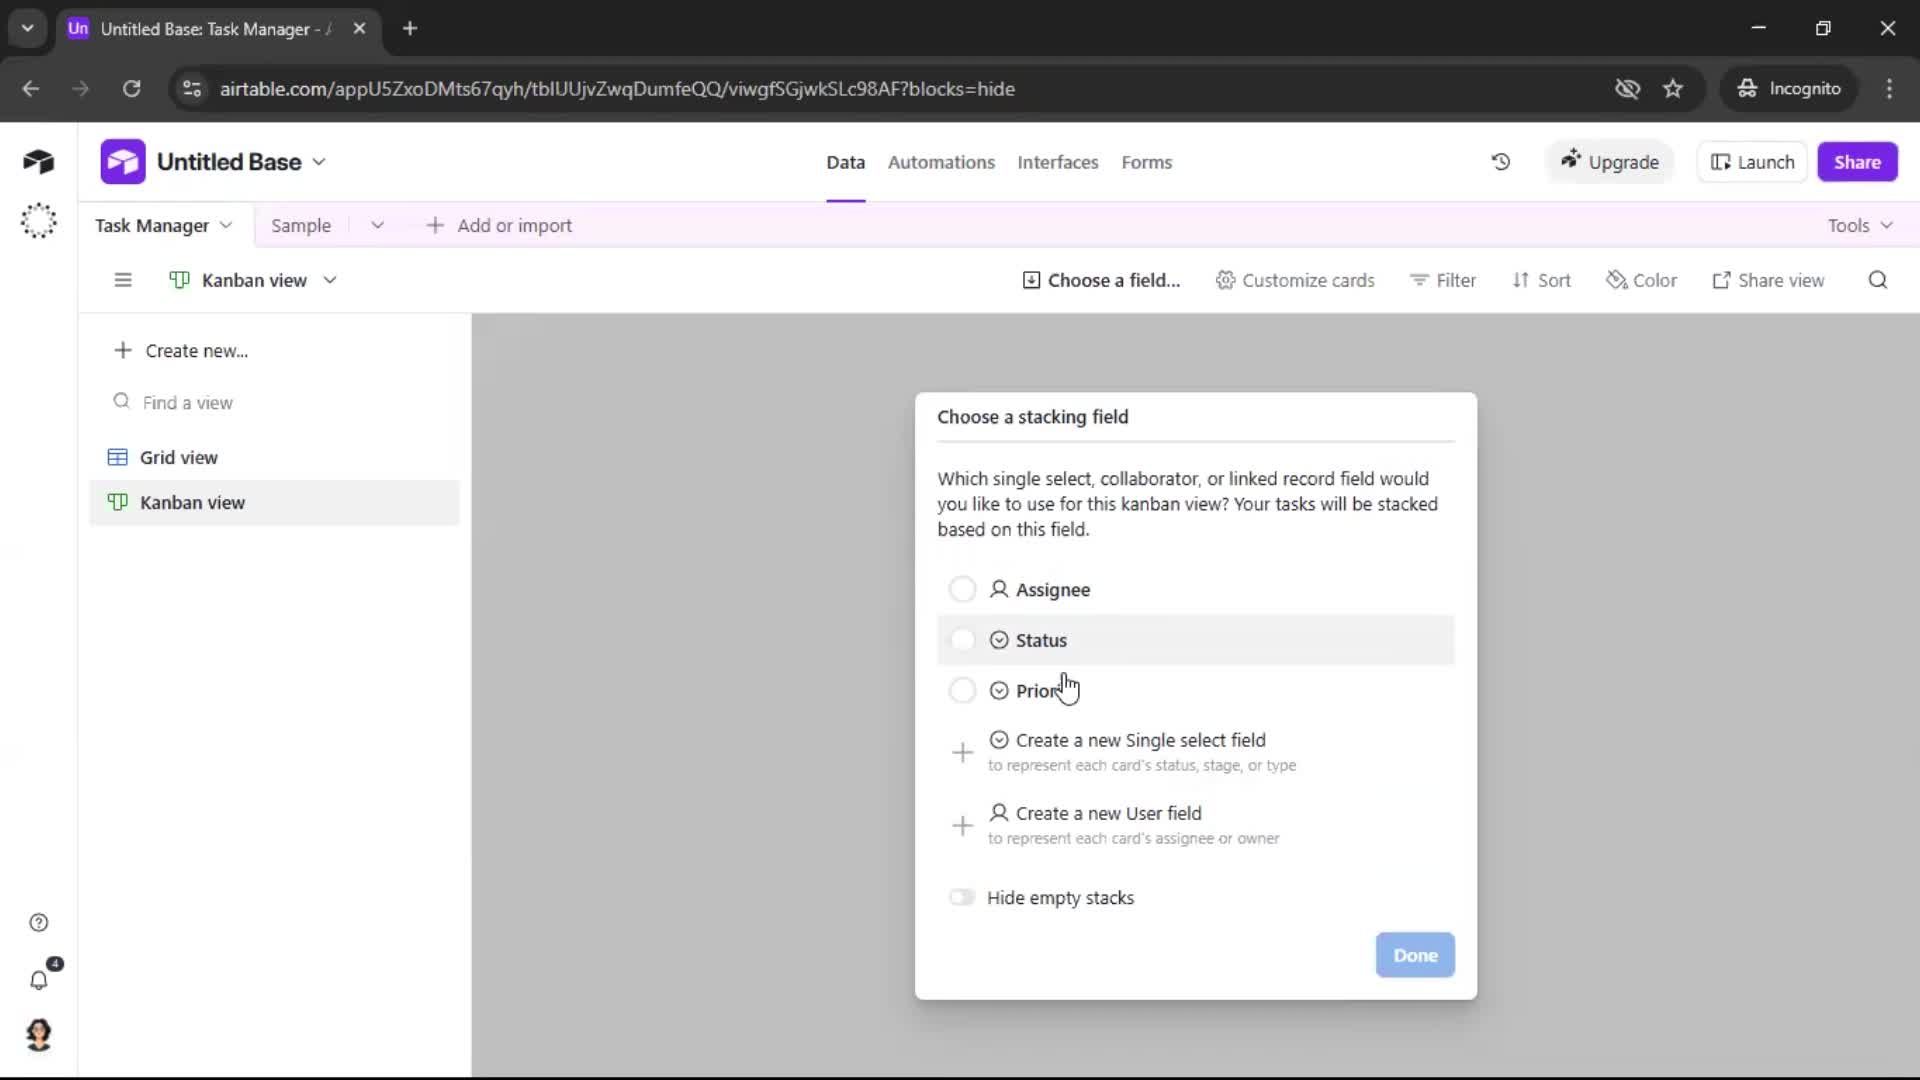The width and height of the screenshot is (1920, 1080).
Task: Click the Color paint bucket icon
Action: pos(1616,280)
